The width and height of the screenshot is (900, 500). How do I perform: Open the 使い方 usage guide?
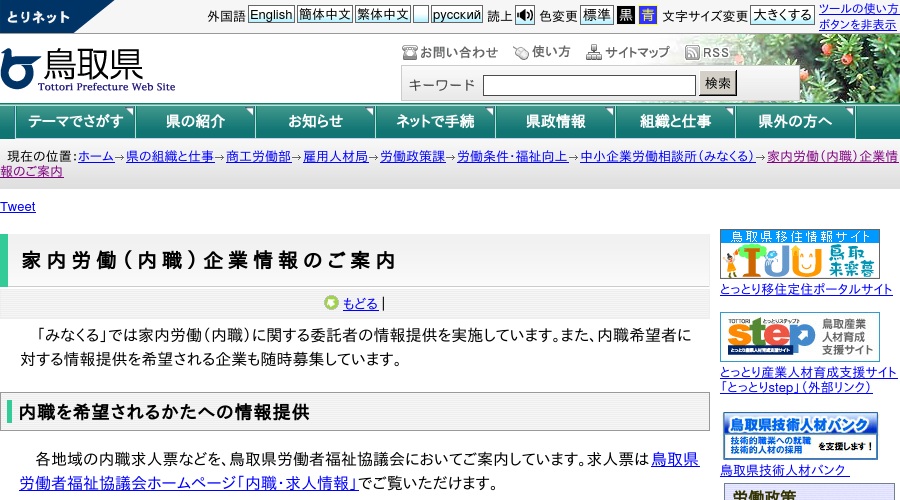[x=542, y=52]
